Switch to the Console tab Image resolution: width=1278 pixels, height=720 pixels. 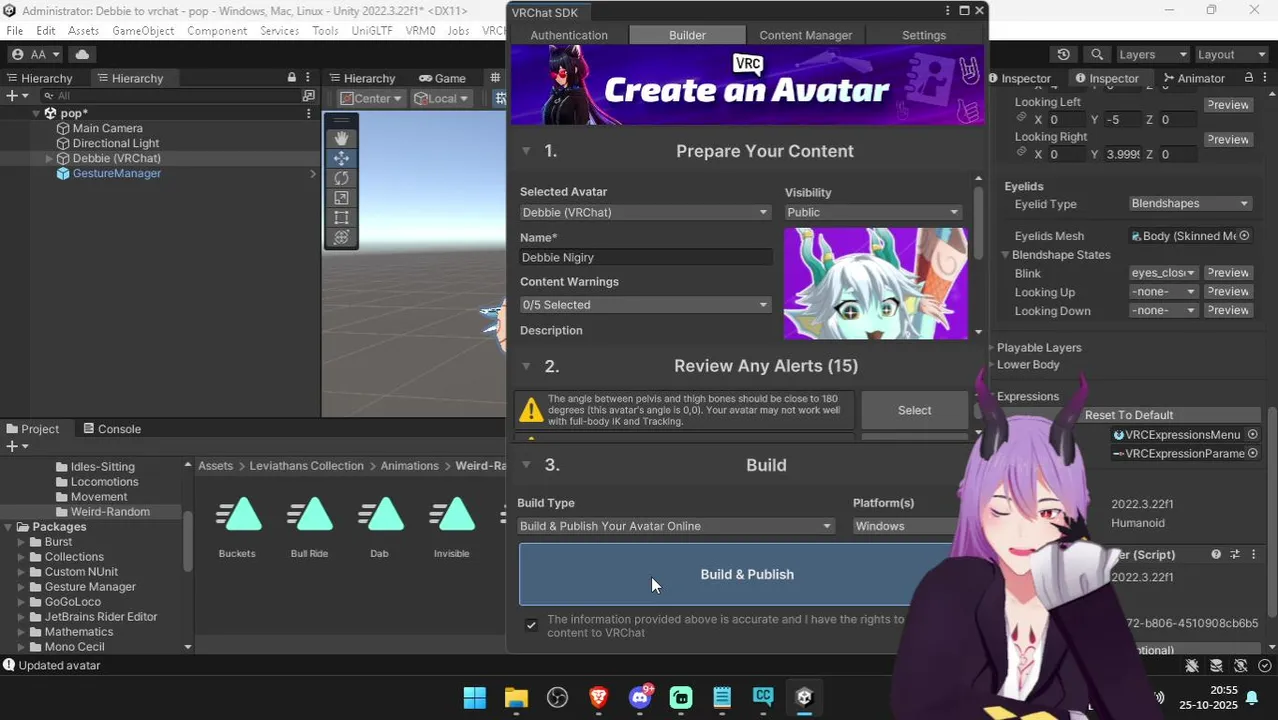coord(111,429)
